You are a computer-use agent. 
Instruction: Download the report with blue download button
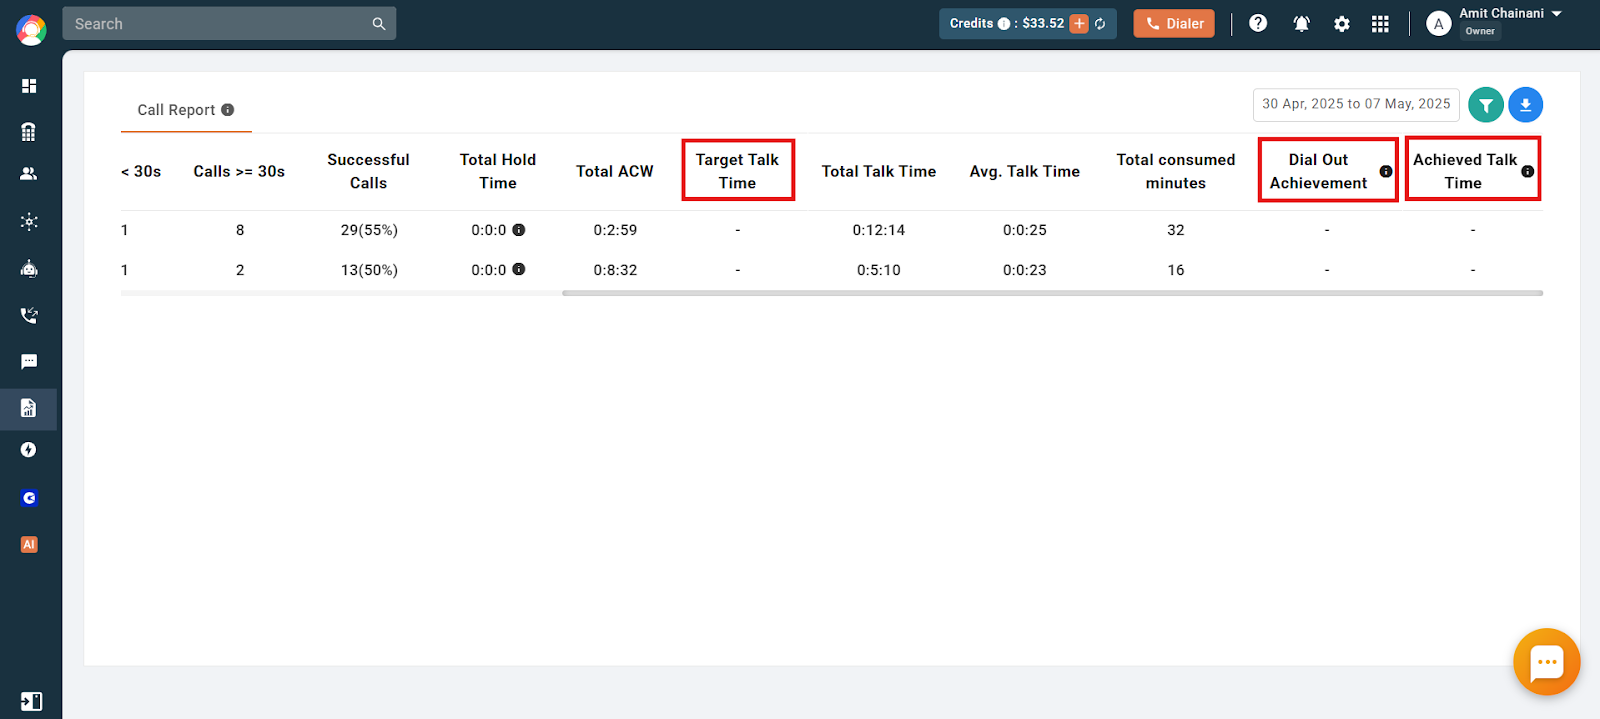[1525, 105]
